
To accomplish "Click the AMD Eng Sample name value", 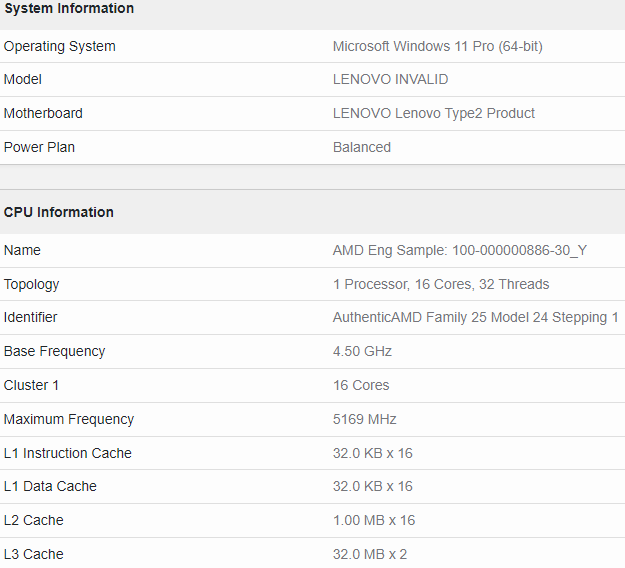I will [x=459, y=250].
